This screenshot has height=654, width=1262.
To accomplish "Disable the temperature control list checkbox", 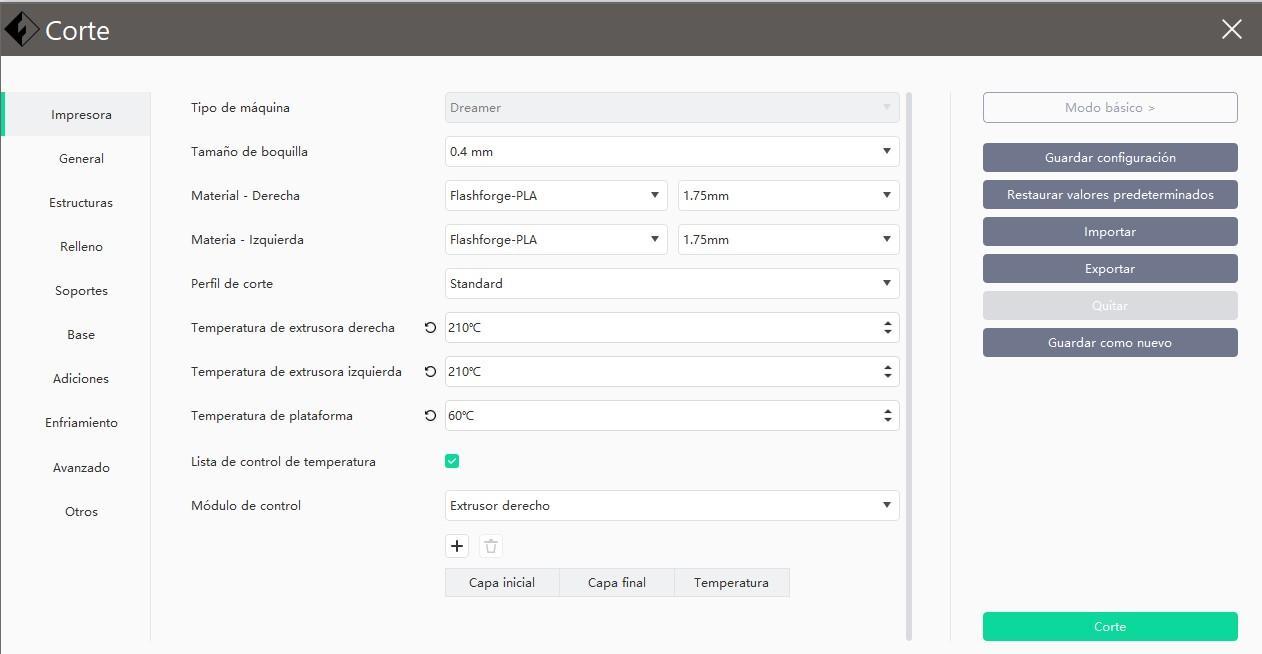I will (452, 461).
